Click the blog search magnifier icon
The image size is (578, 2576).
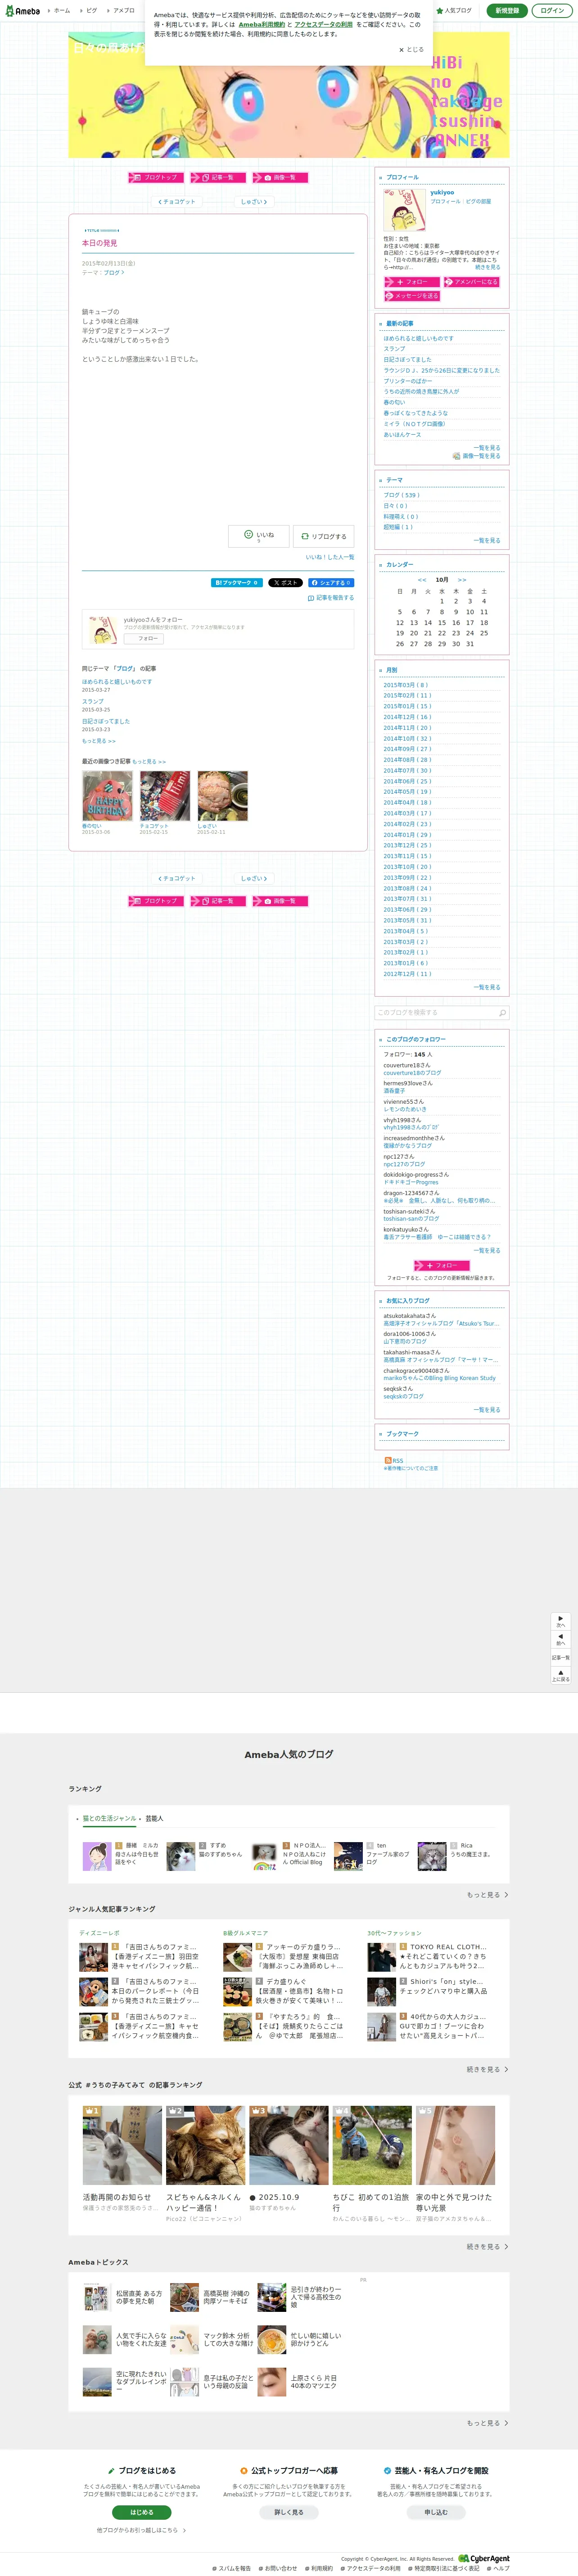pos(502,1013)
